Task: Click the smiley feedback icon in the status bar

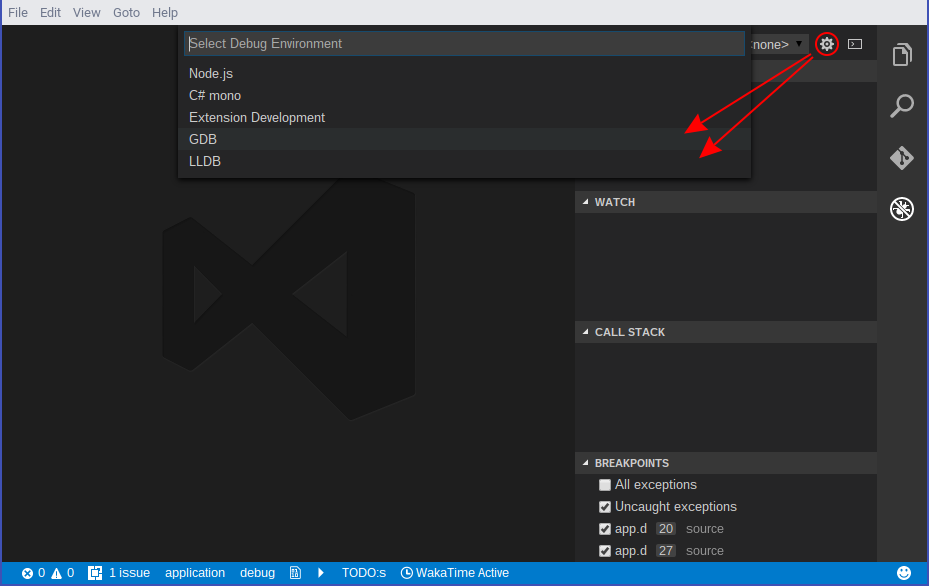Action: pos(904,573)
